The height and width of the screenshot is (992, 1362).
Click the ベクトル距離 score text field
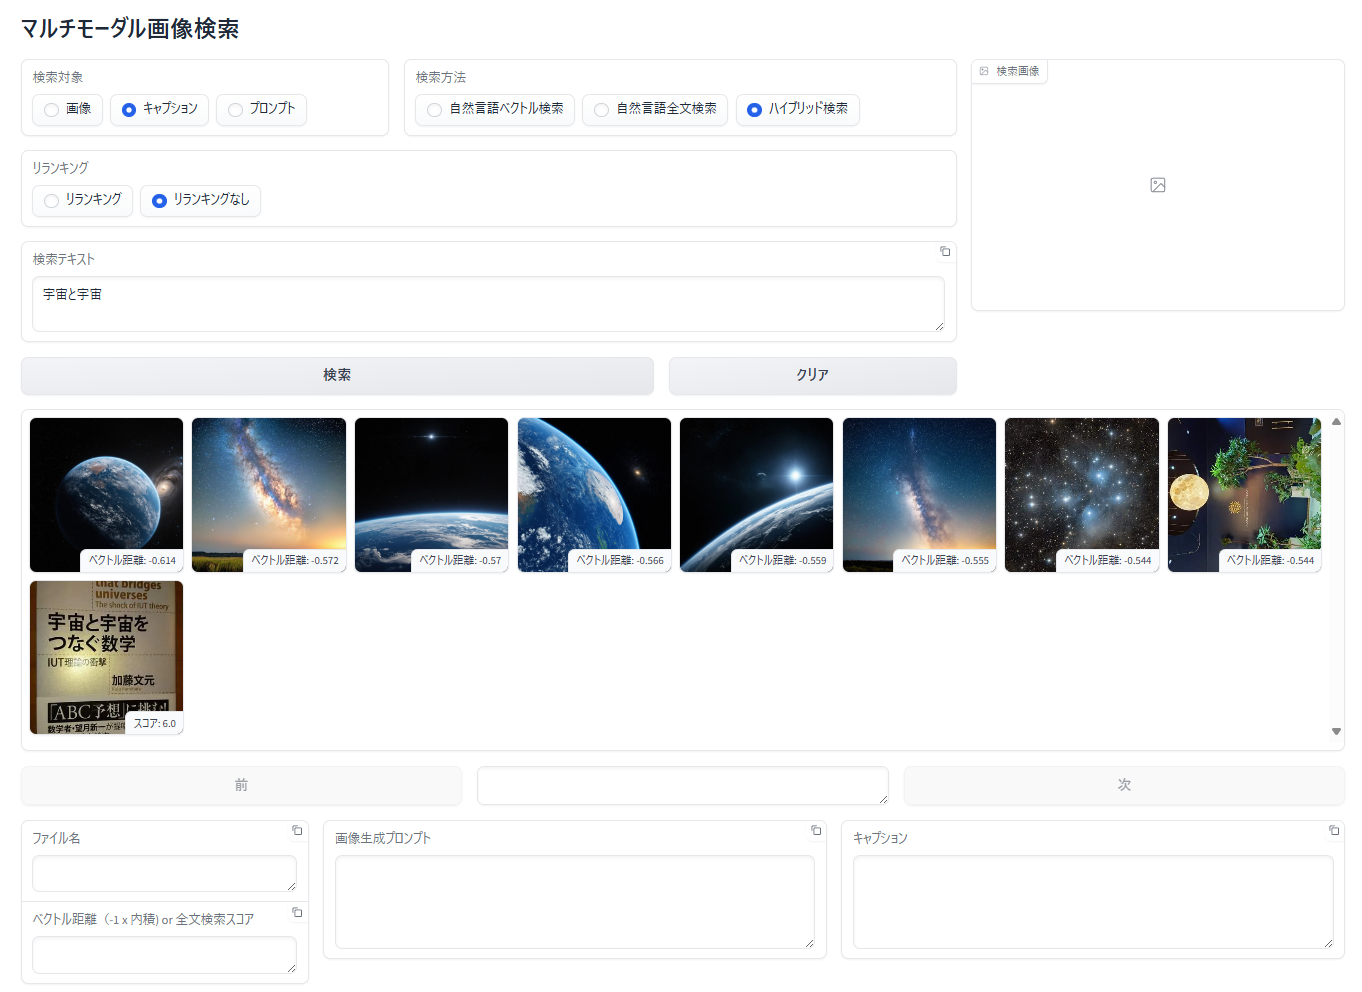tap(164, 954)
